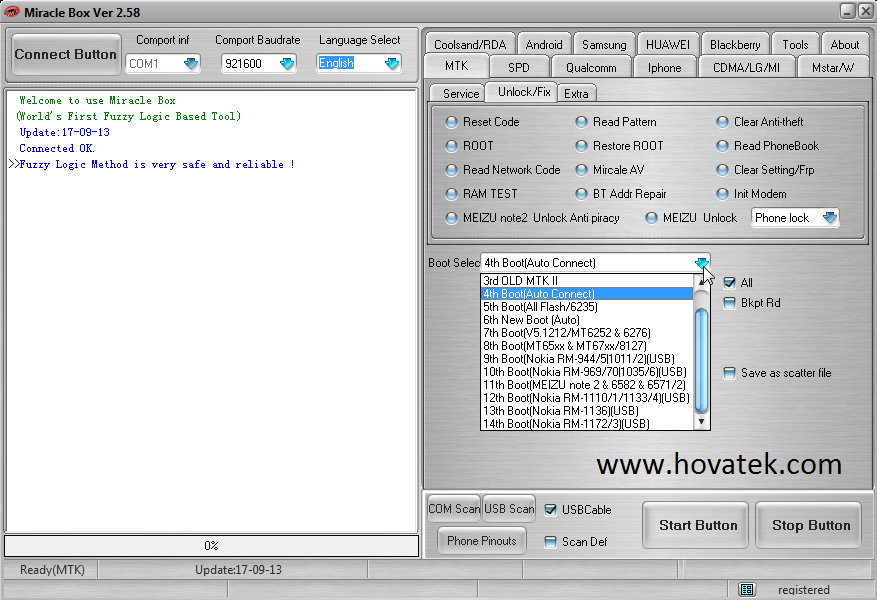Open the Comport inf COM1 dropdown arrow
Screen dimensions: 877x600
click(191, 64)
